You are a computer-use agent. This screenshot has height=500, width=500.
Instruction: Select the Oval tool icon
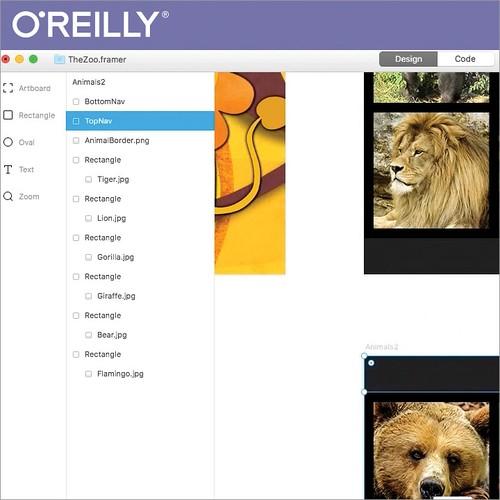pyautogui.click(x=8, y=142)
